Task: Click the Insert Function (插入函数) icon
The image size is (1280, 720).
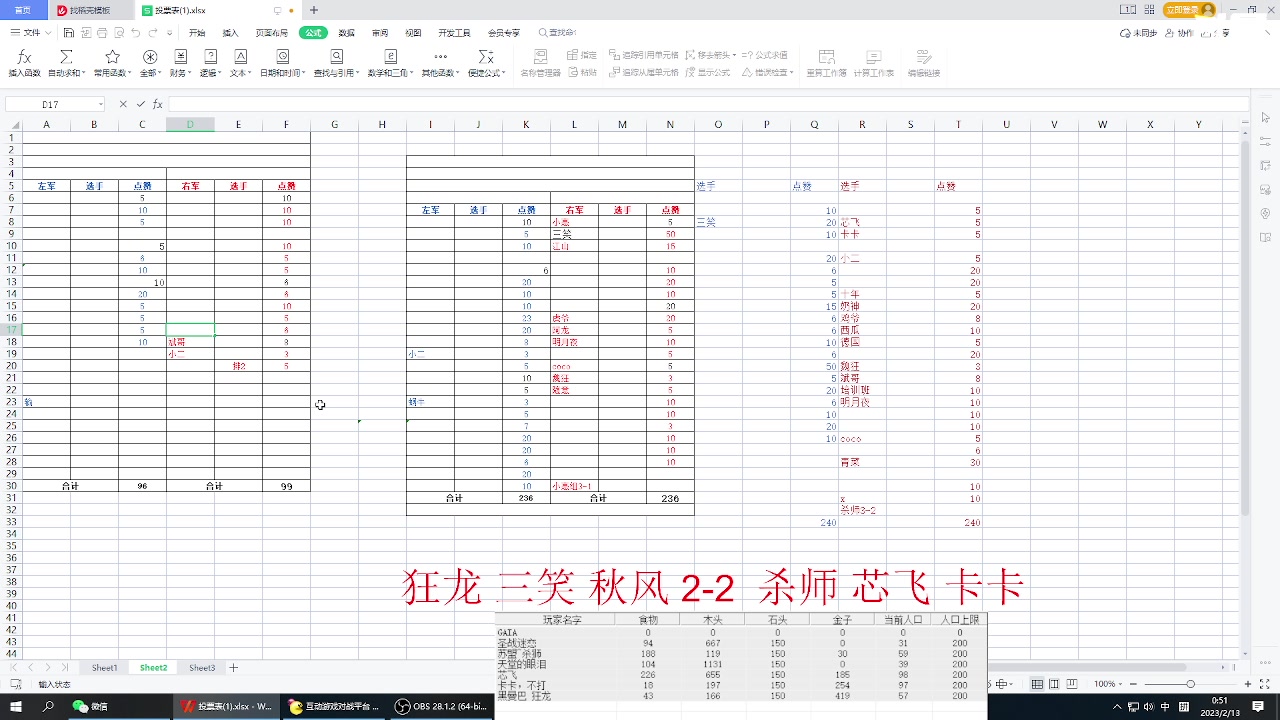Action: [x=23, y=60]
